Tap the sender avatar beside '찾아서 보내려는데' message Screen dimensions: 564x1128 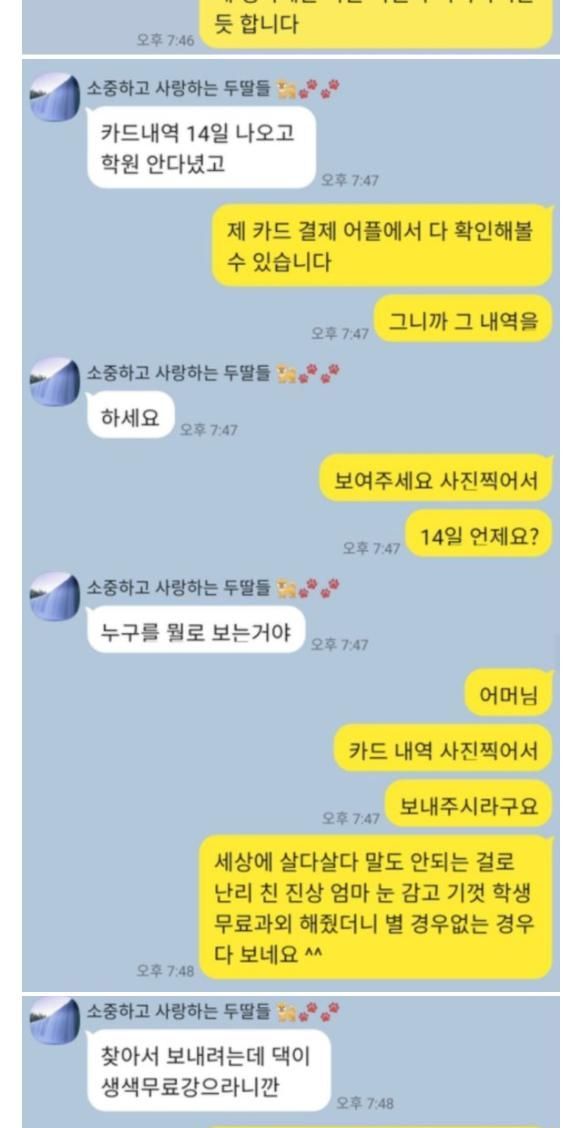[55, 1022]
